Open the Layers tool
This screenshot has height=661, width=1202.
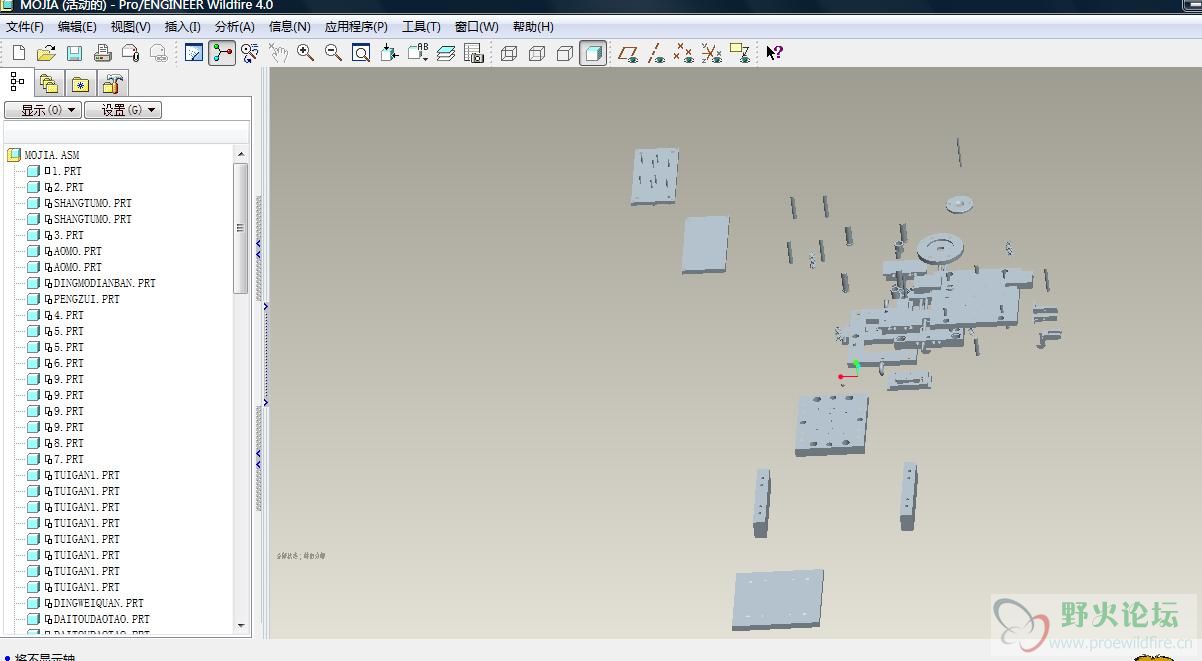coord(446,53)
